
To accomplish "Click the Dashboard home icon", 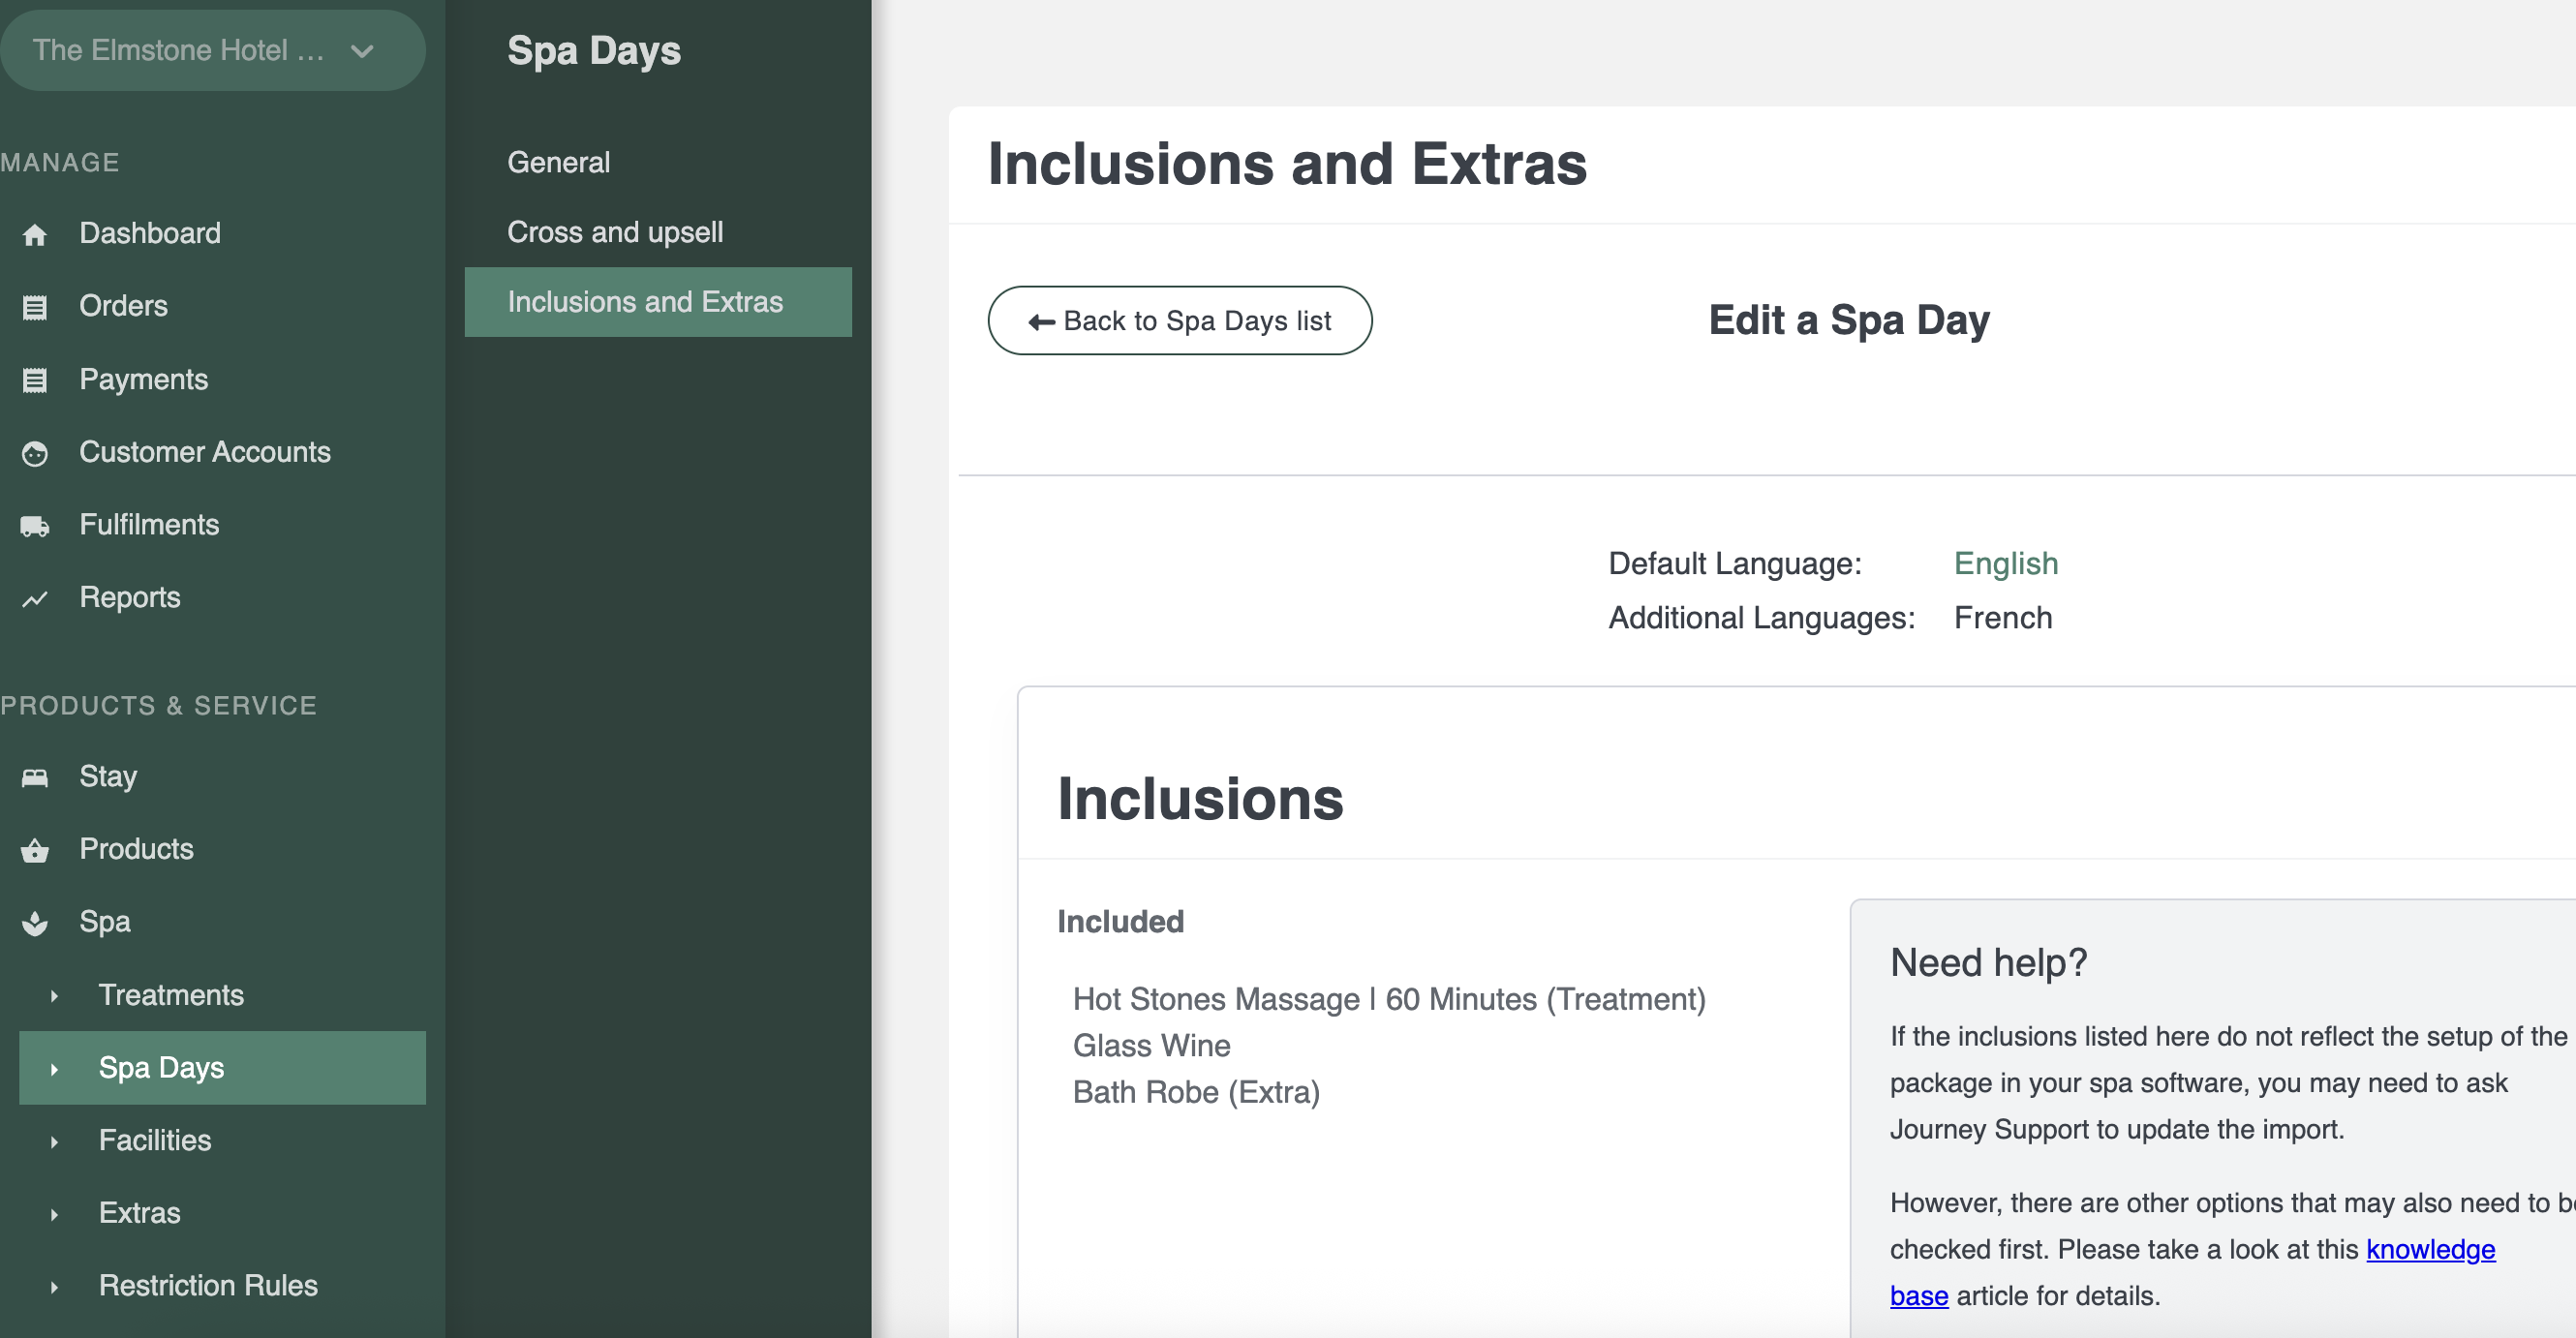I will coord(35,235).
